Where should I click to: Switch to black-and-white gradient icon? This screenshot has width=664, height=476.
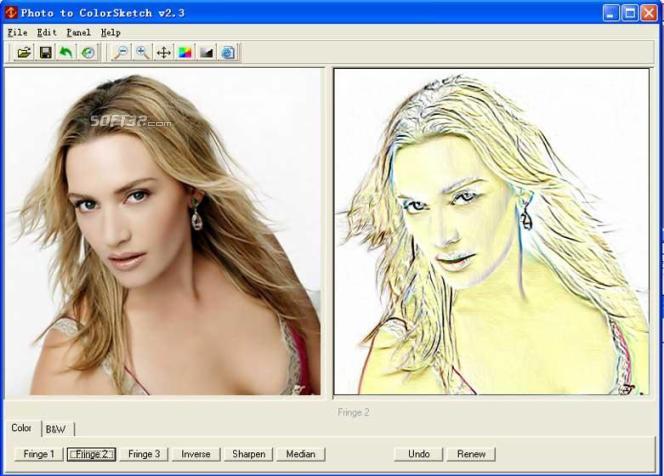[207, 53]
